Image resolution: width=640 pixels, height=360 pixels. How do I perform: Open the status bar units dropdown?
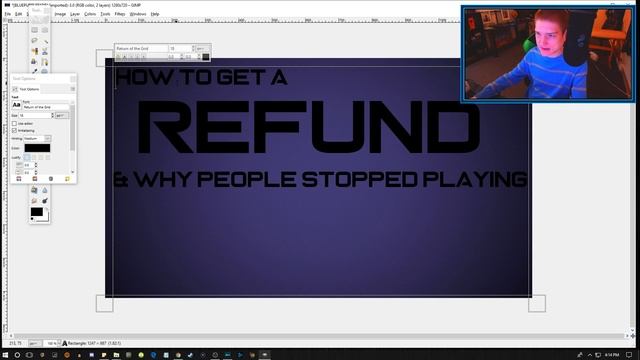[x=35, y=343]
